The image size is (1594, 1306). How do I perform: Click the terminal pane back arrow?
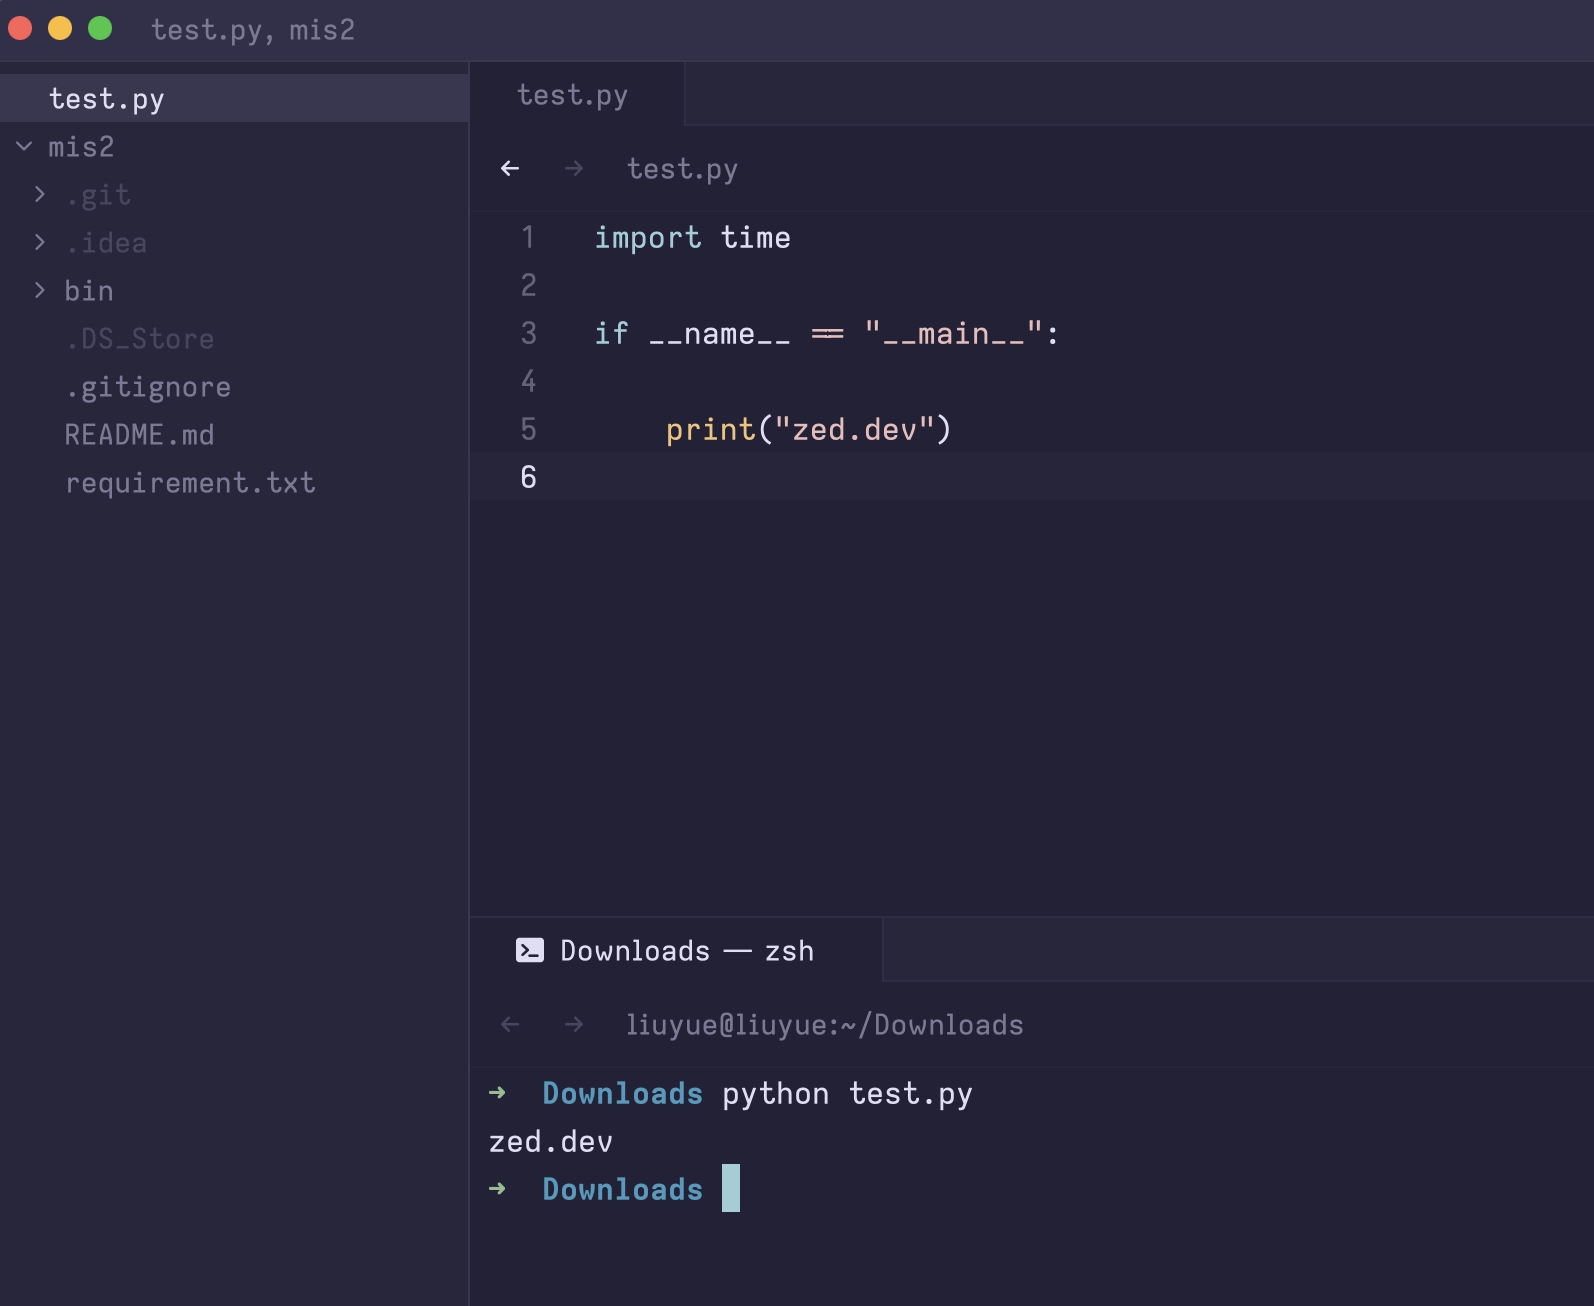[510, 1025]
